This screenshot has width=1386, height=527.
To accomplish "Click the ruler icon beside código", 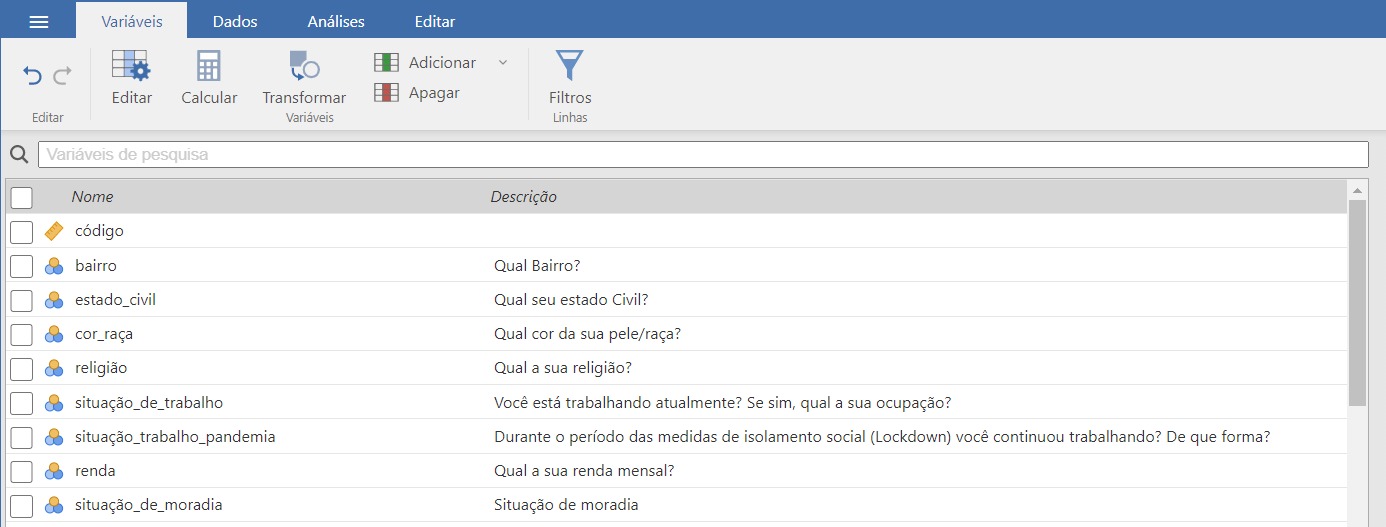I will coord(54,231).
